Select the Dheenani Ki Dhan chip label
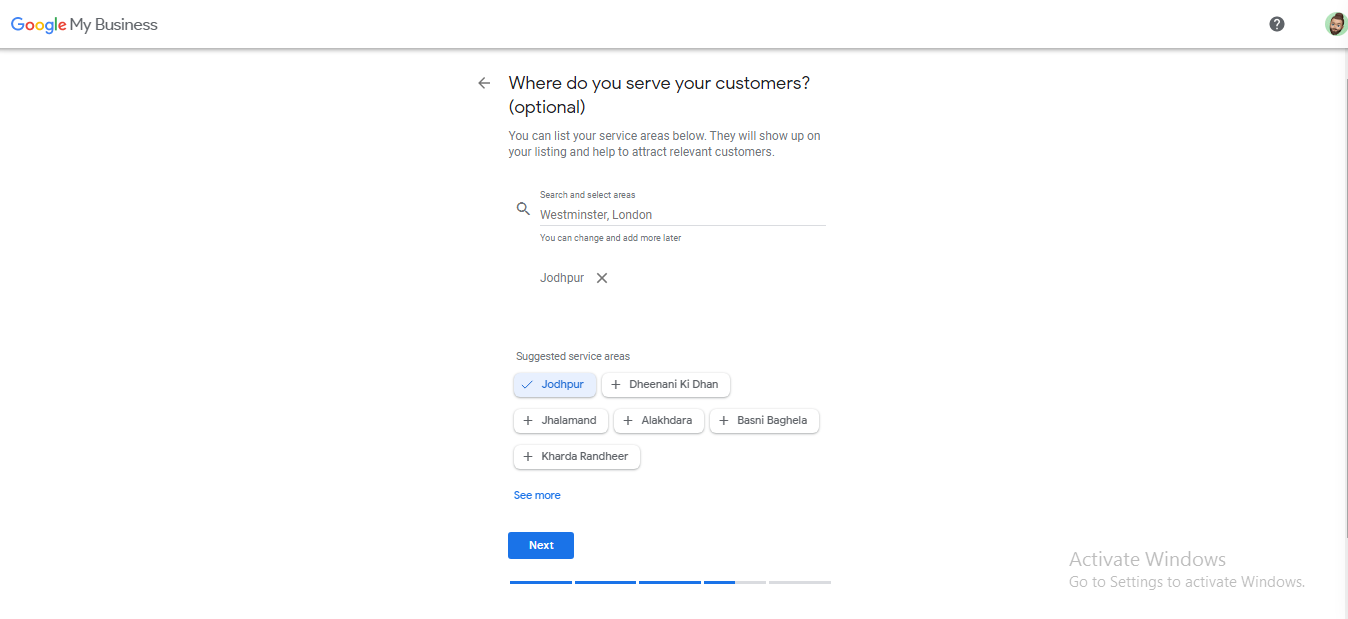The height and width of the screenshot is (619, 1348). coord(673,385)
